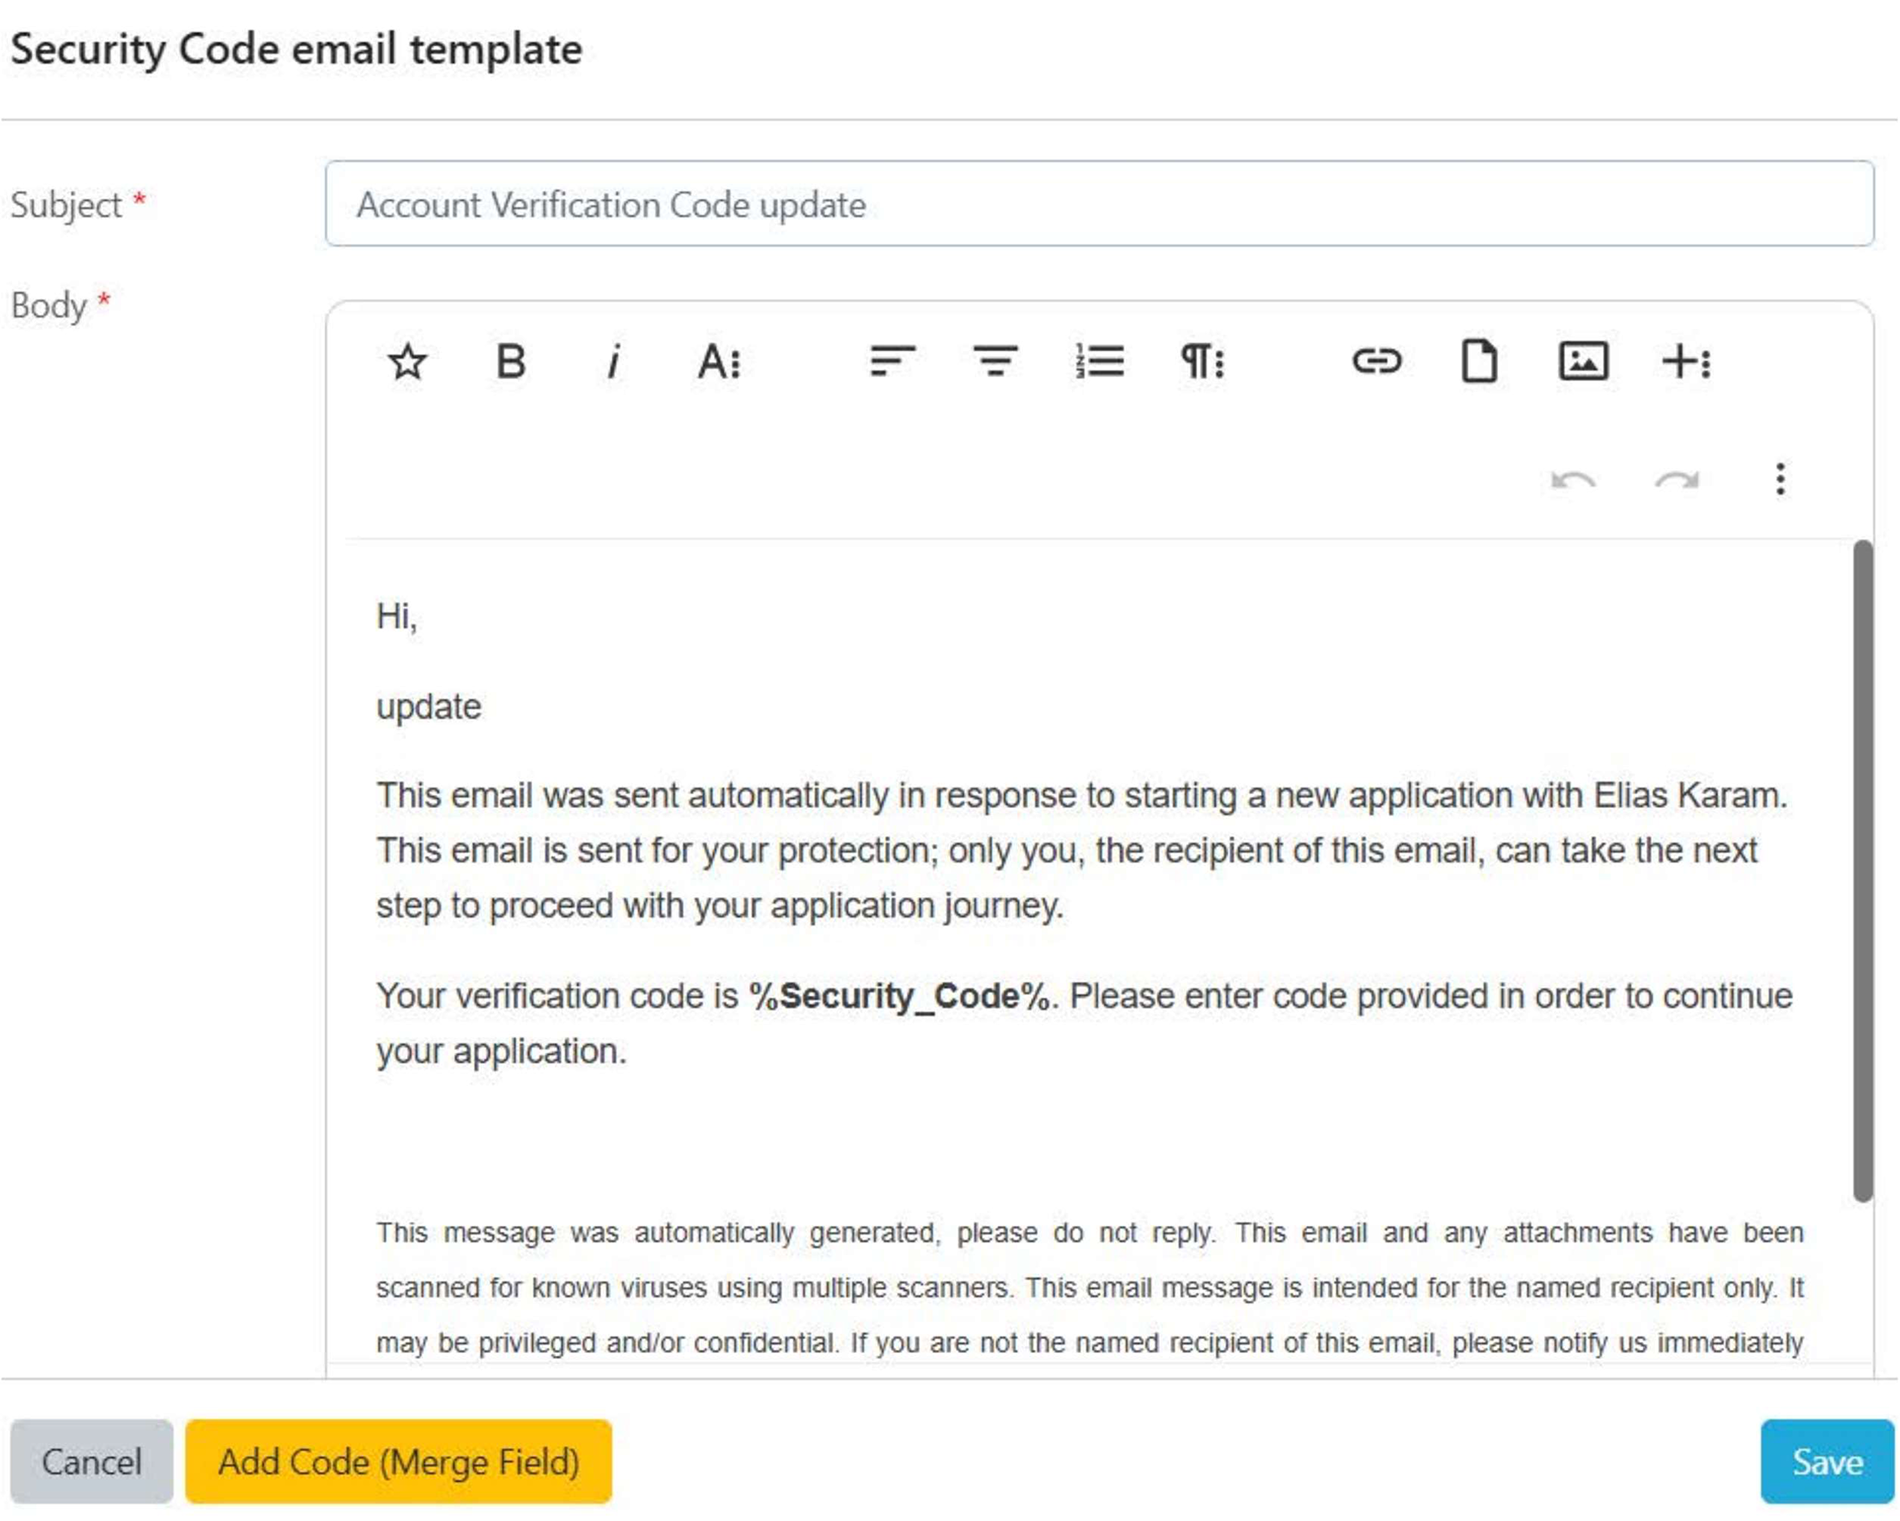Click the align center icon
This screenshot has width=1900, height=1521.
(995, 361)
